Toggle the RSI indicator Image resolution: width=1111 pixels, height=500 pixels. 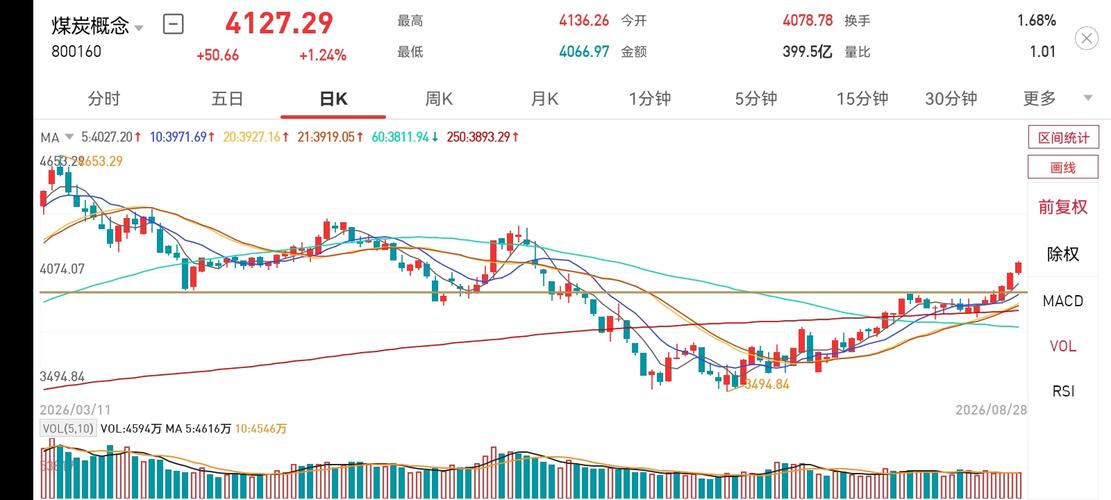pos(1063,391)
